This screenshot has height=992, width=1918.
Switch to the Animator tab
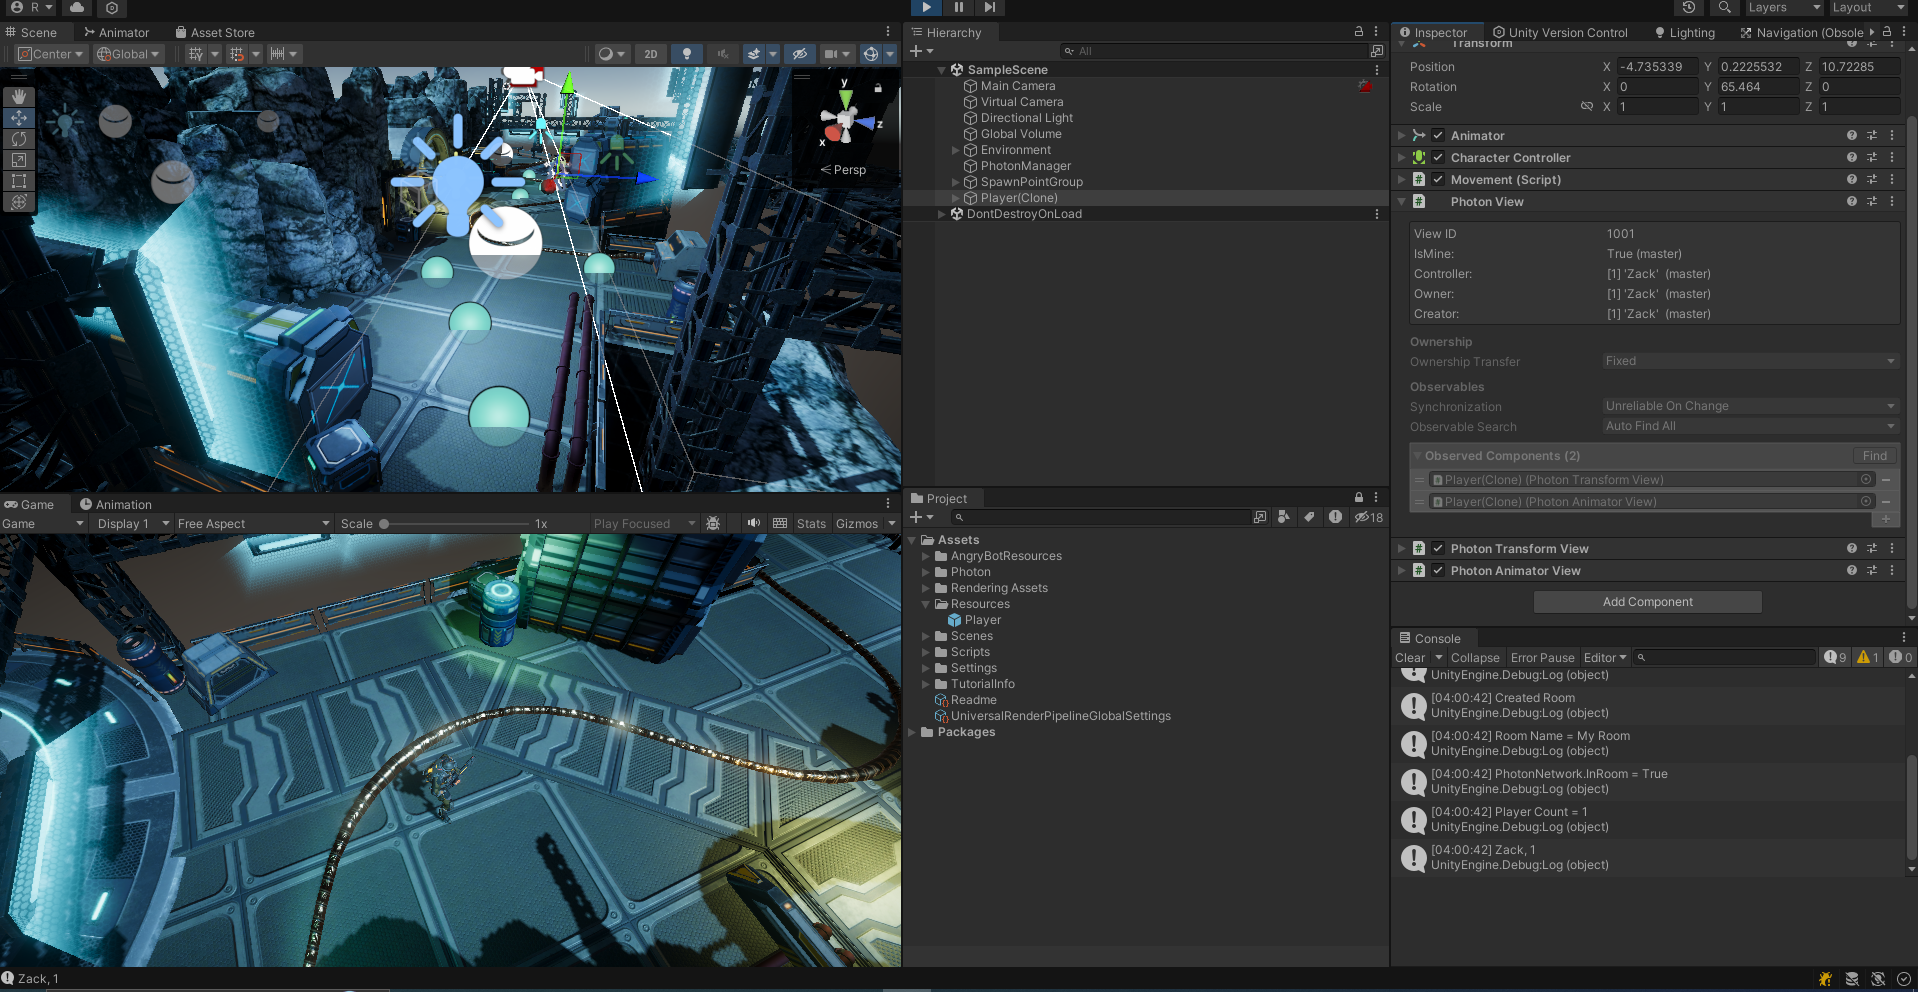(x=116, y=32)
